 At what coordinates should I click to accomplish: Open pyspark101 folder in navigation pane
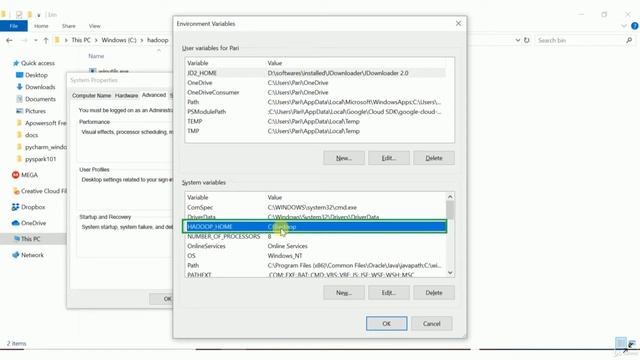coord(36,159)
